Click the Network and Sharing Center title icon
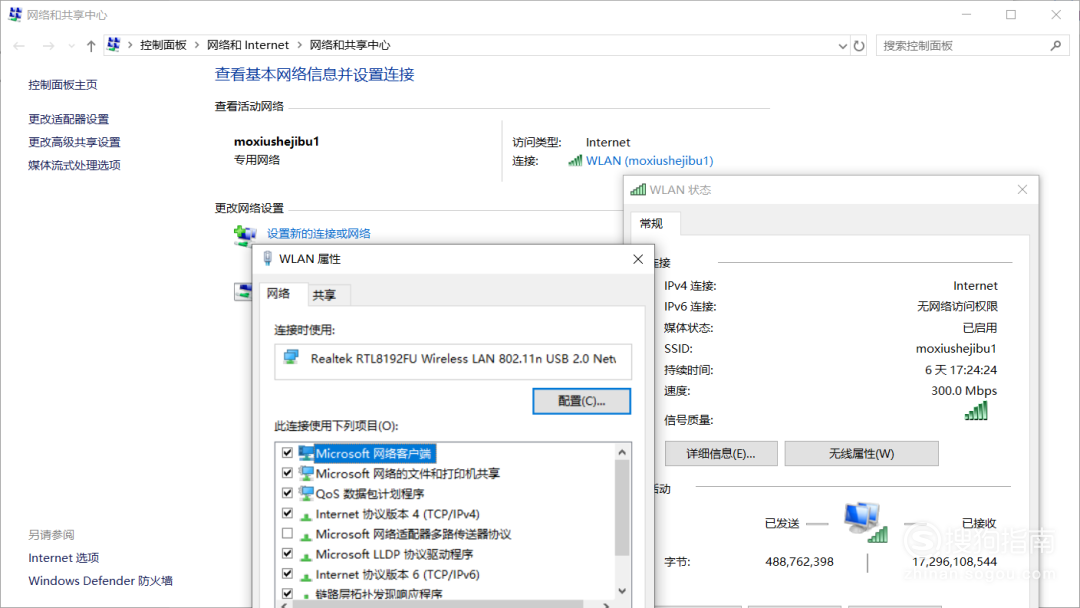The image size is (1080, 608). click(x=15, y=14)
